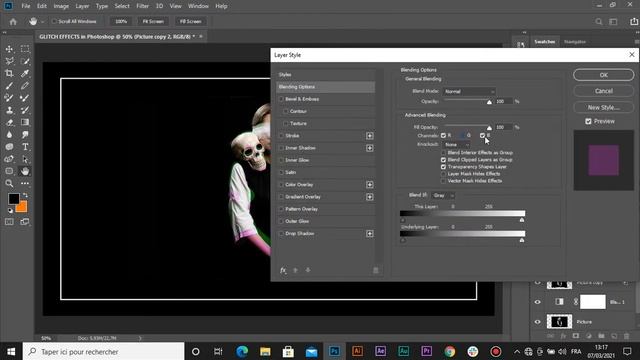Go to the Photoshop Home screen icon
The width and height of the screenshot is (640, 360).
(x=13, y=22)
